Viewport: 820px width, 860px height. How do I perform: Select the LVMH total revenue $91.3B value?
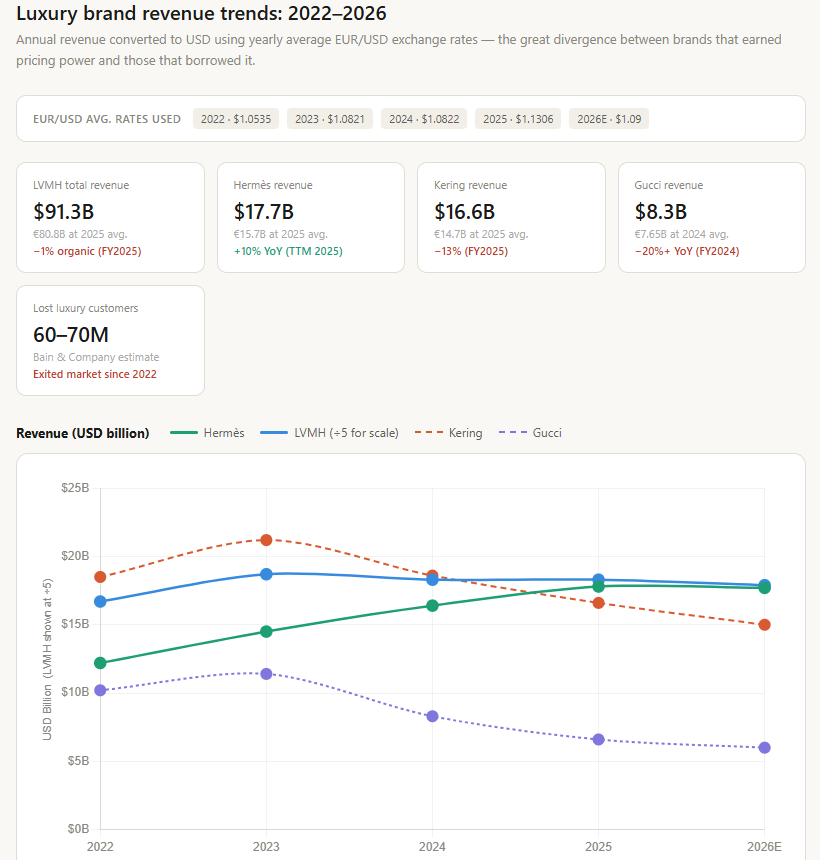64,212
